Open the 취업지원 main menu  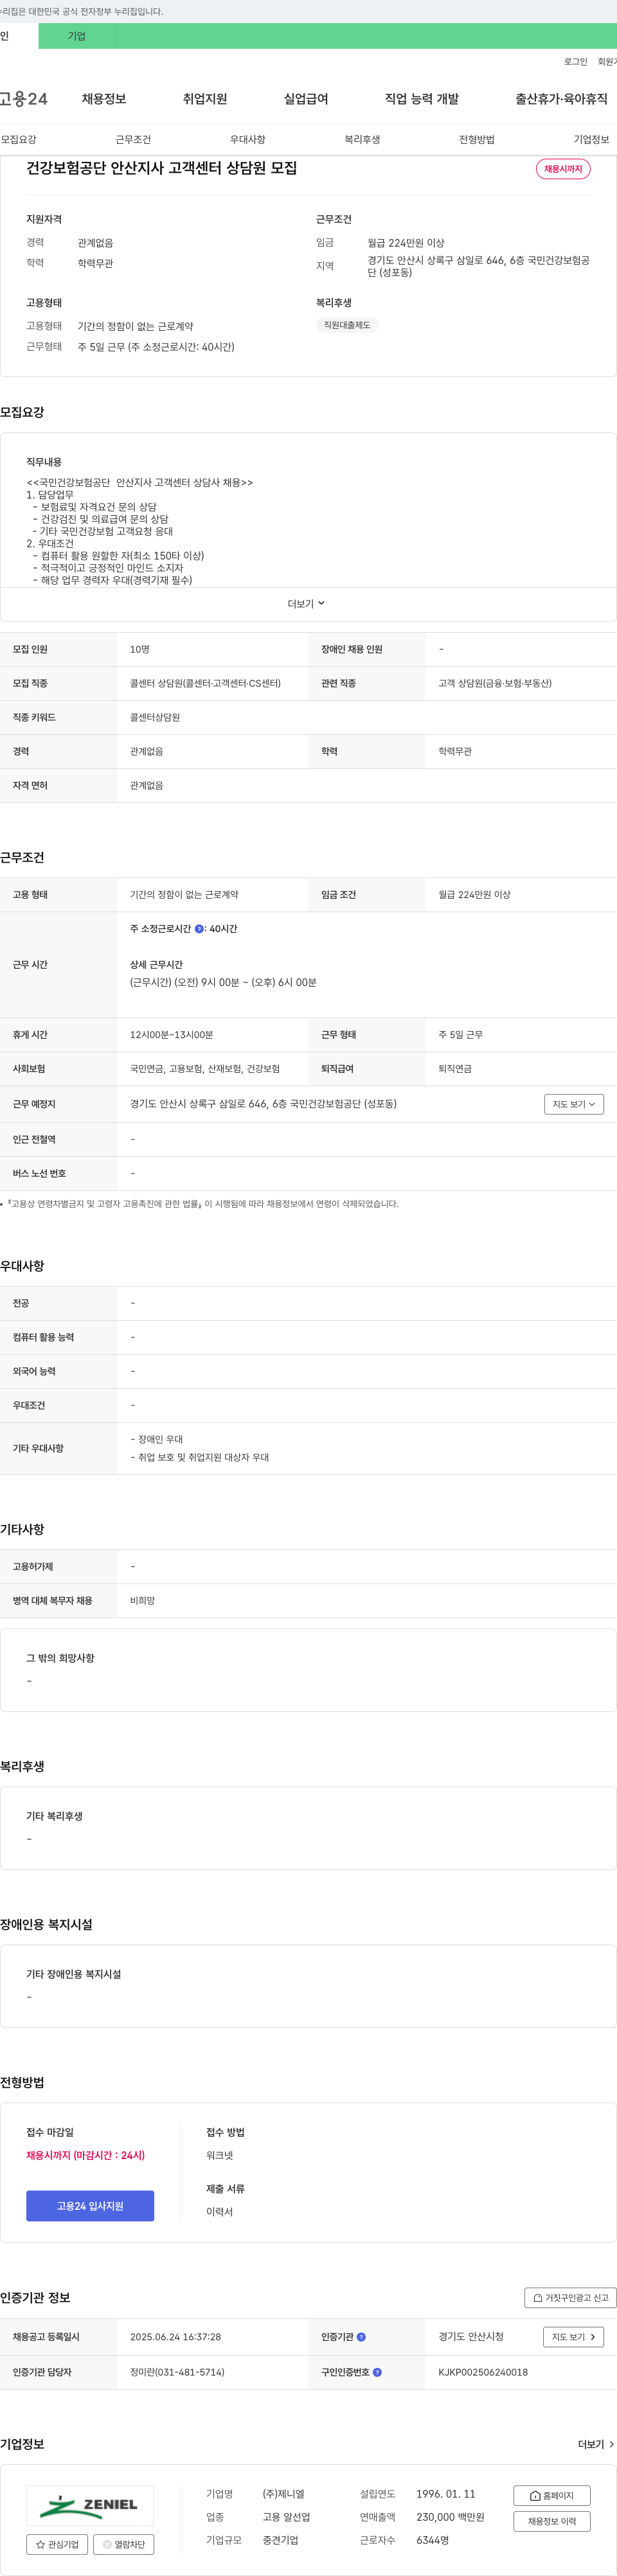(x=205, y=99)
